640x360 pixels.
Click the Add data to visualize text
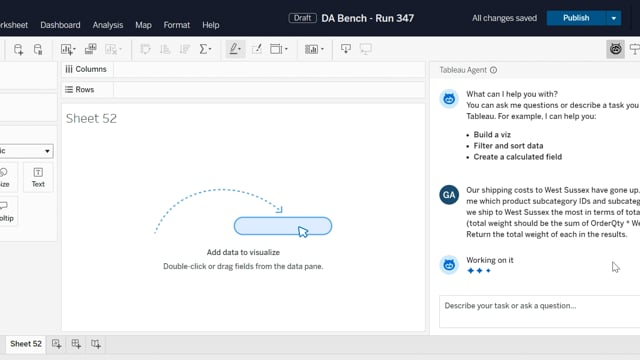[243, 252]
